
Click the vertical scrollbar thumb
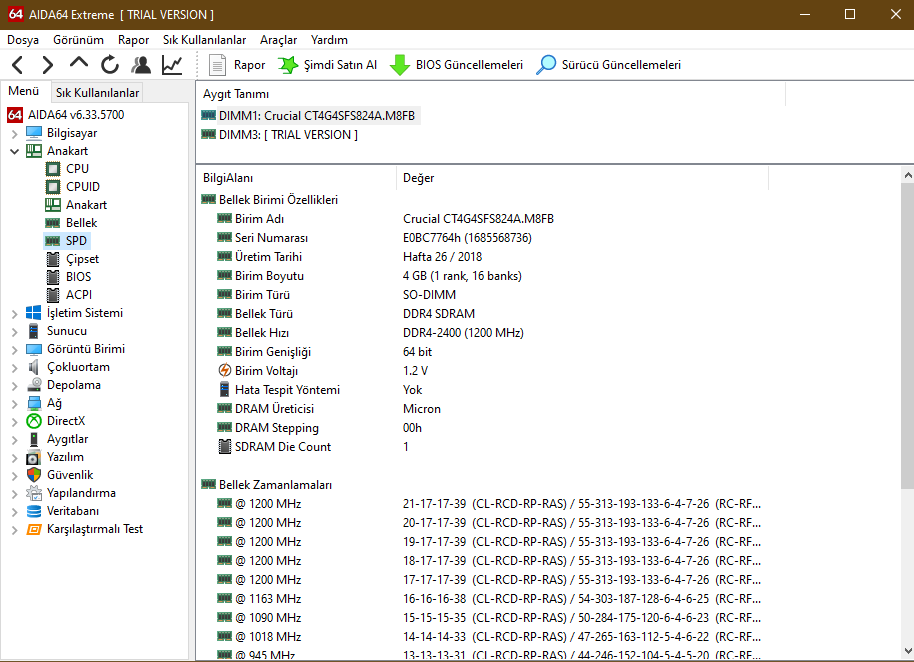[907, 336]
